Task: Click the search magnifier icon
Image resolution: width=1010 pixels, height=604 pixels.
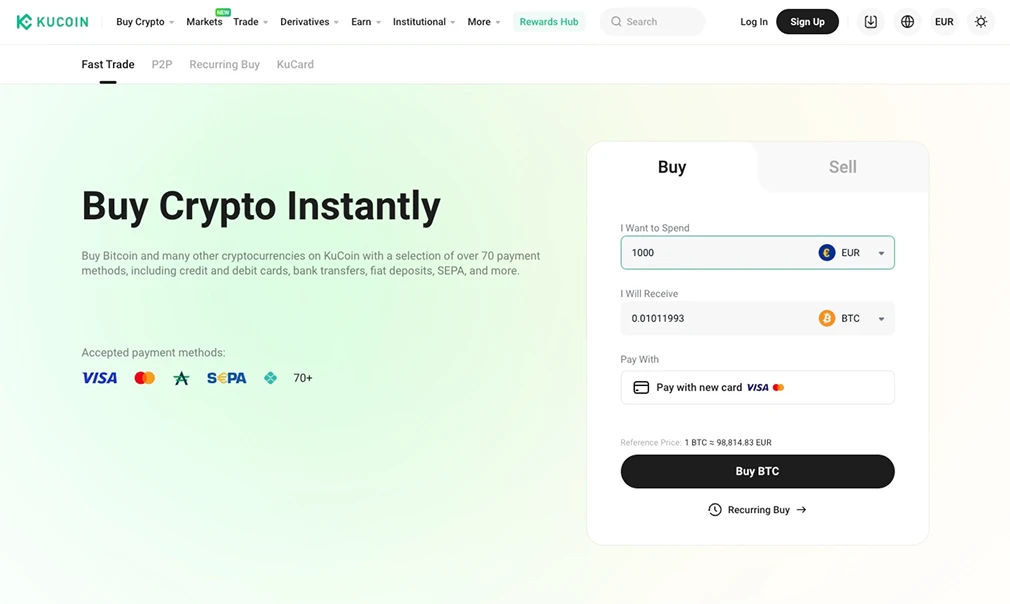Action: tap(616, 20)
